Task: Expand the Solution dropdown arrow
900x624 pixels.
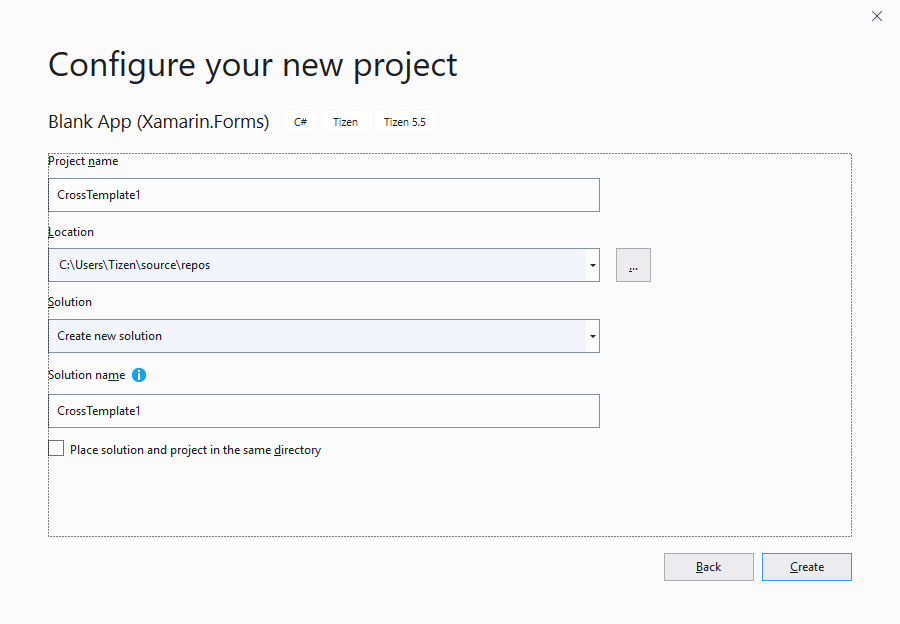Action: coord(593,336)
